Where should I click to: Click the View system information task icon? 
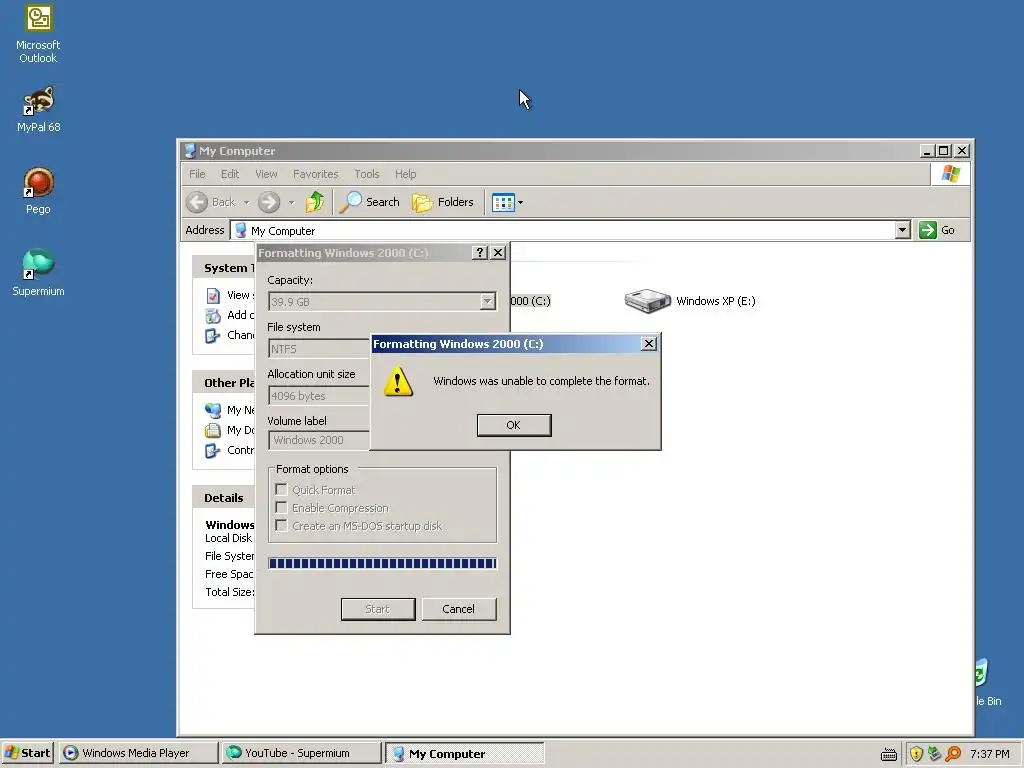[x=213, y=296]
